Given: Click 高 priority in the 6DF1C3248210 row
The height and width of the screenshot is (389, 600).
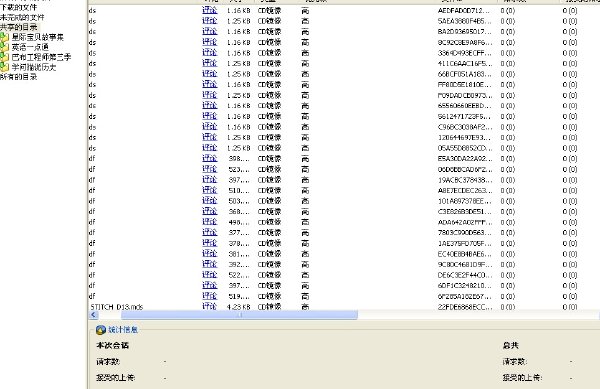Looking at the screenshot, I should tap(305, 286).
